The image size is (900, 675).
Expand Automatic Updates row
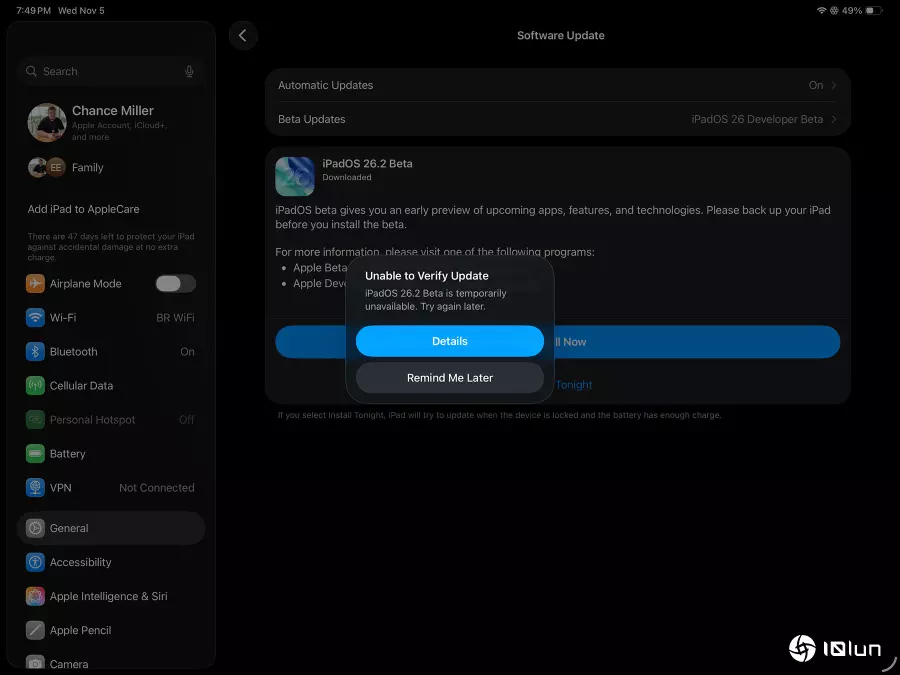click(557, 86)
